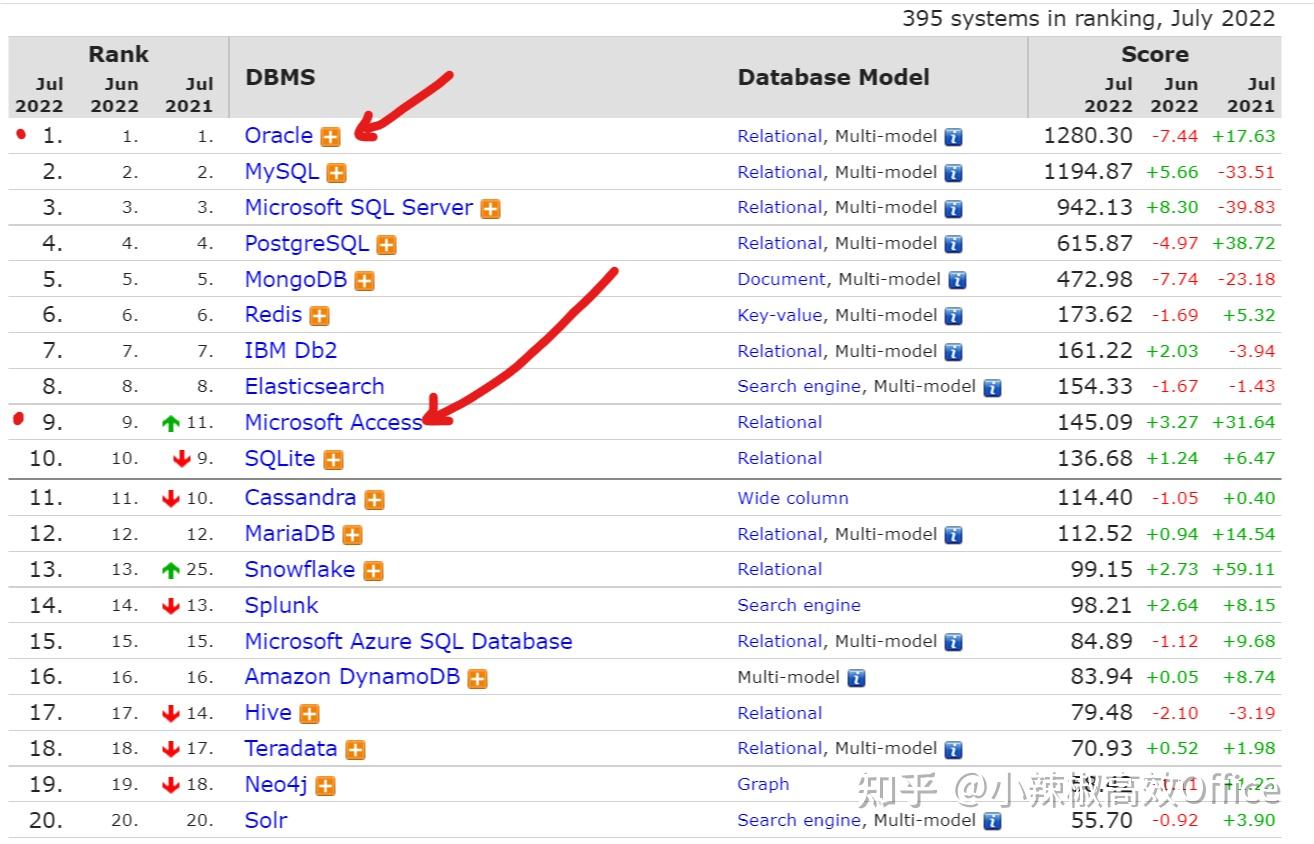Viewport: 1314px width, 844px height.
Task: Follow the Microsoft Access link
Action: coord(333,422)
